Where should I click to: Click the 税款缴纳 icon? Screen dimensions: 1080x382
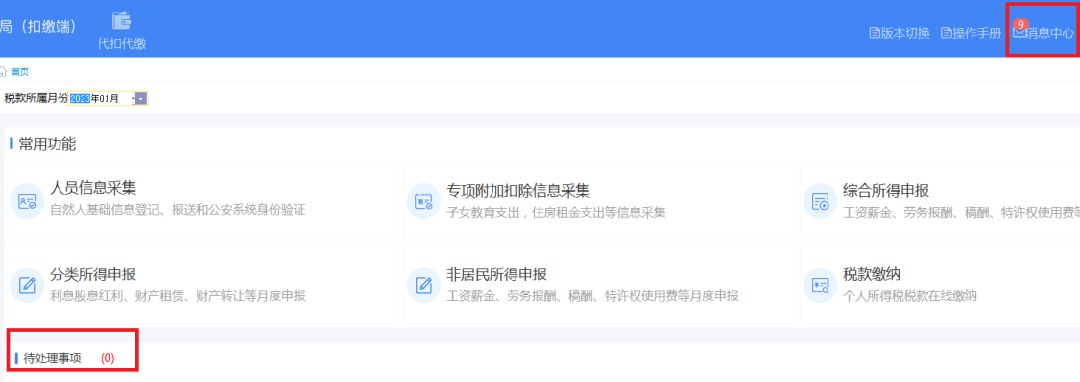pyautogui.click(x=820, y=286)
